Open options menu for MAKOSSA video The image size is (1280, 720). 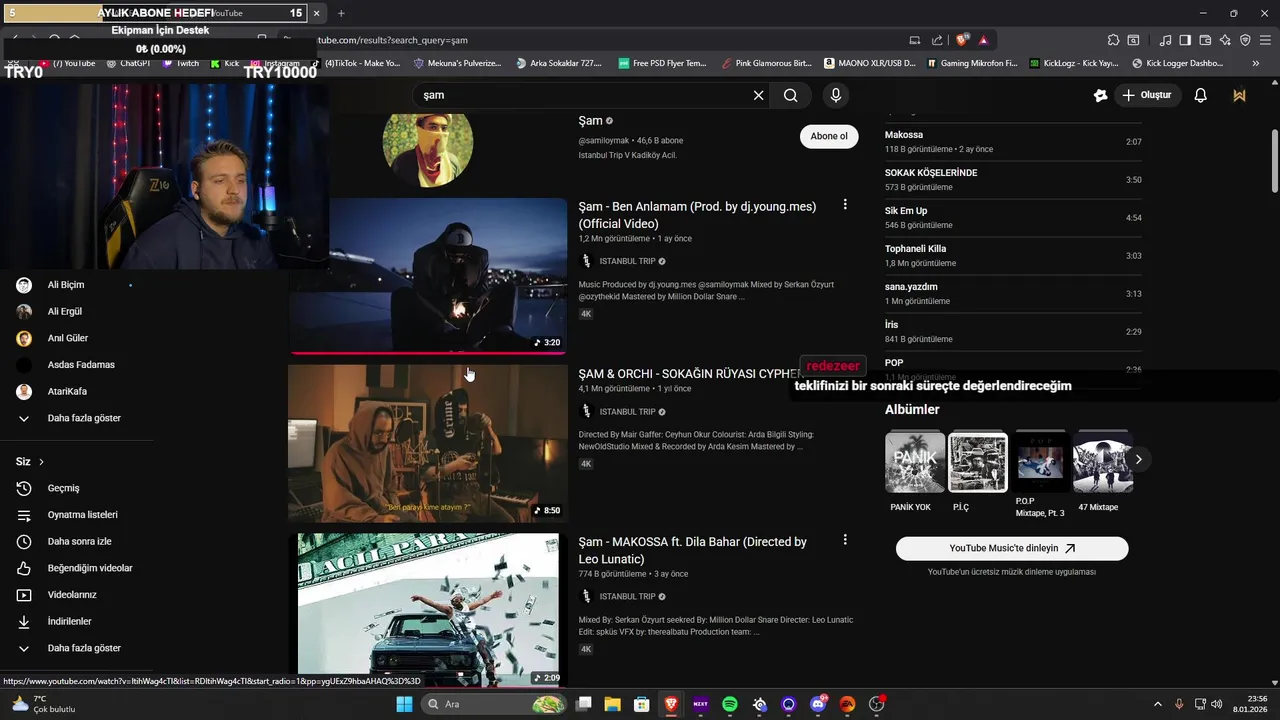point(845,539)
